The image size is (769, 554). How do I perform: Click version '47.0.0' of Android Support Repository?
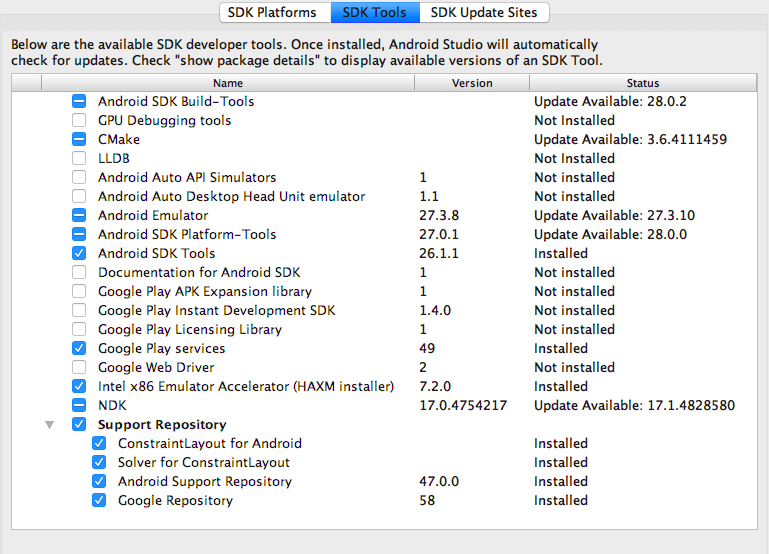439,481
